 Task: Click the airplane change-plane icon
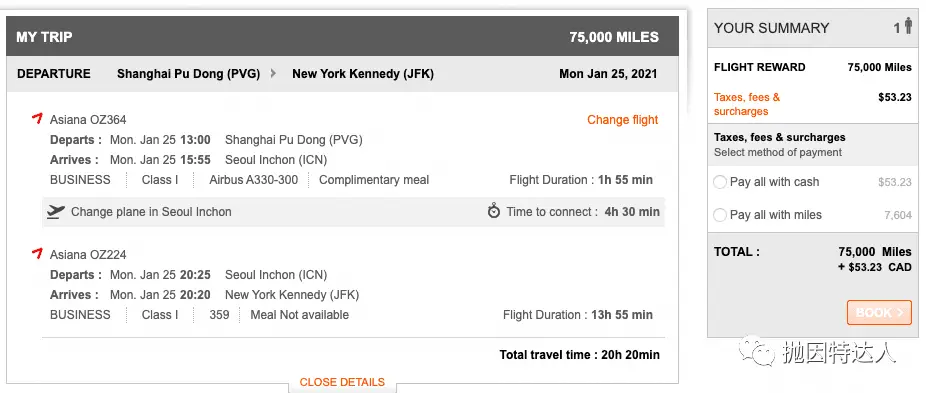point(56,212)
